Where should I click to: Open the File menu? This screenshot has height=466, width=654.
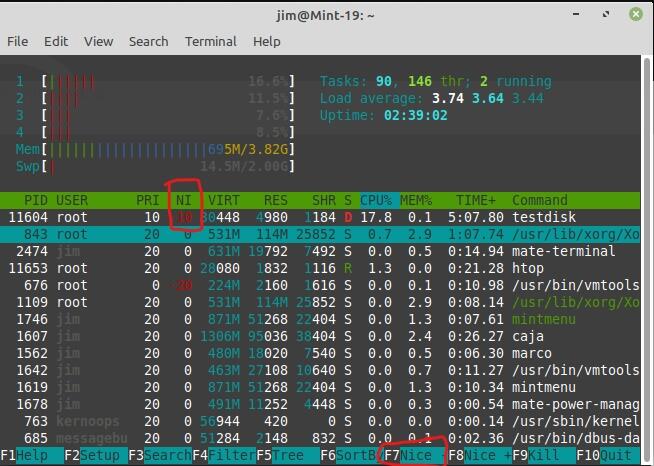[x=18, y=42]
